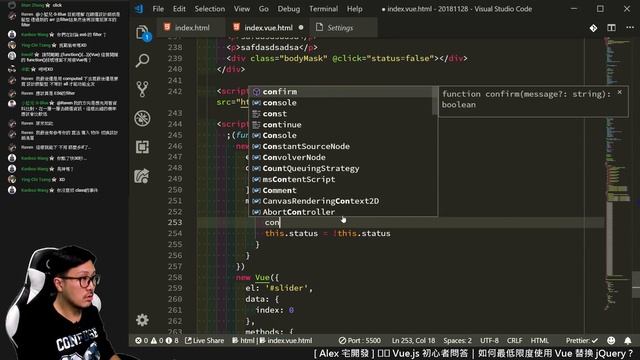Change language mode via HTML

tap(540, 340)
